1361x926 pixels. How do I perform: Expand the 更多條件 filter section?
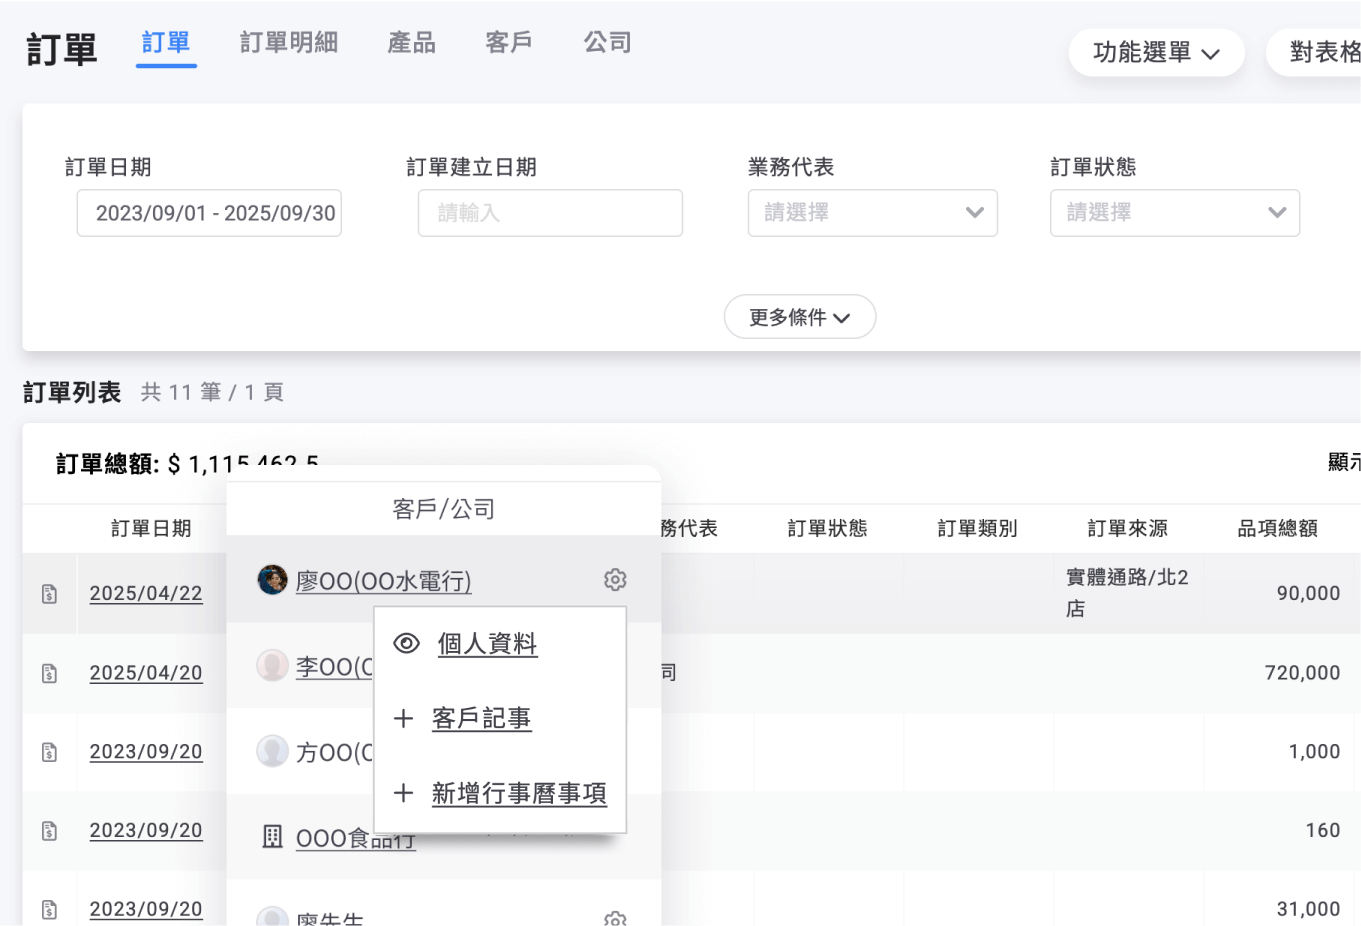click(799, 316)
